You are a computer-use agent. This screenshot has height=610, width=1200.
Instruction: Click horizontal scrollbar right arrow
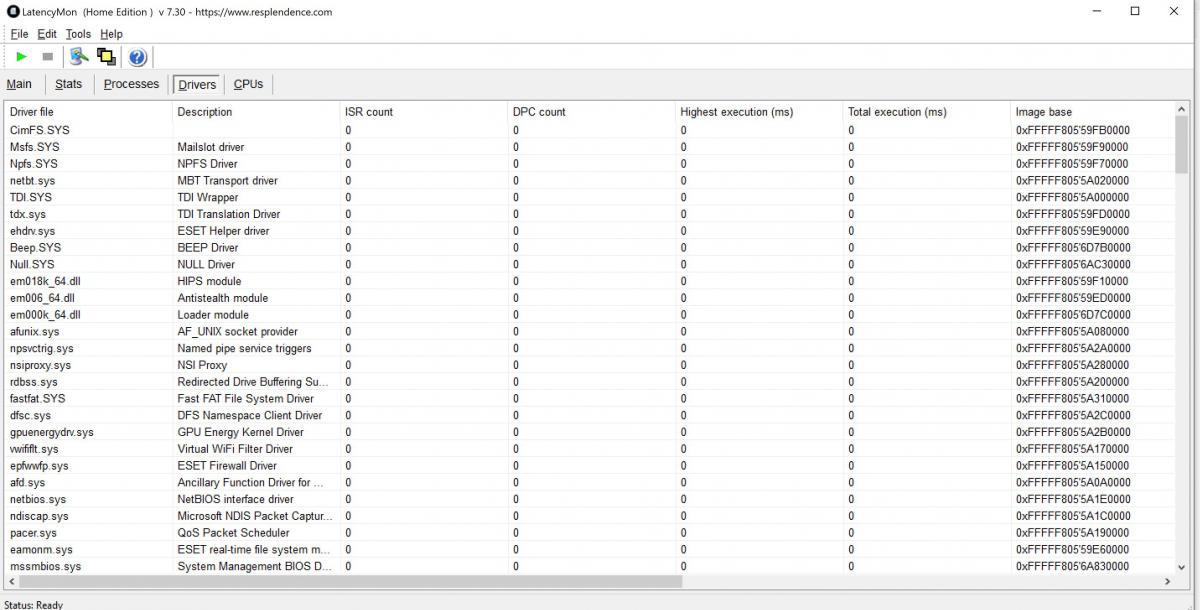point(1167,581)
